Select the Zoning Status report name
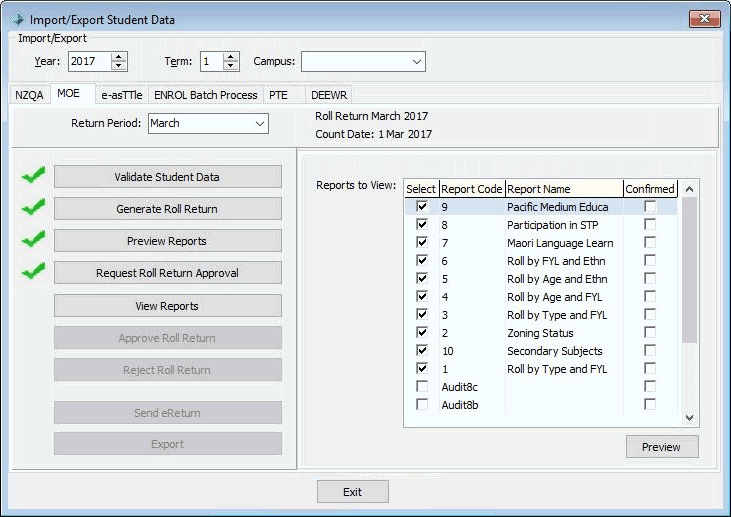The height and width of the screenshot is (517, 731). (540, 333)
